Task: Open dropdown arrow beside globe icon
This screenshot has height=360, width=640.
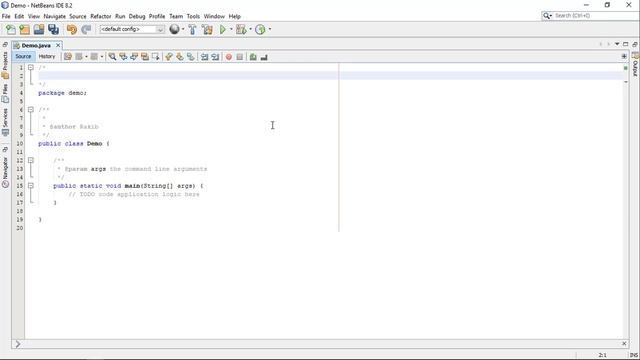Action: click(183, 29)
